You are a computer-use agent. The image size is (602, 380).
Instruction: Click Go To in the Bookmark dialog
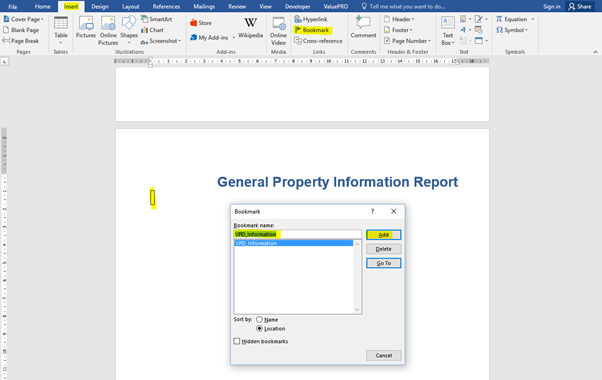384,263
